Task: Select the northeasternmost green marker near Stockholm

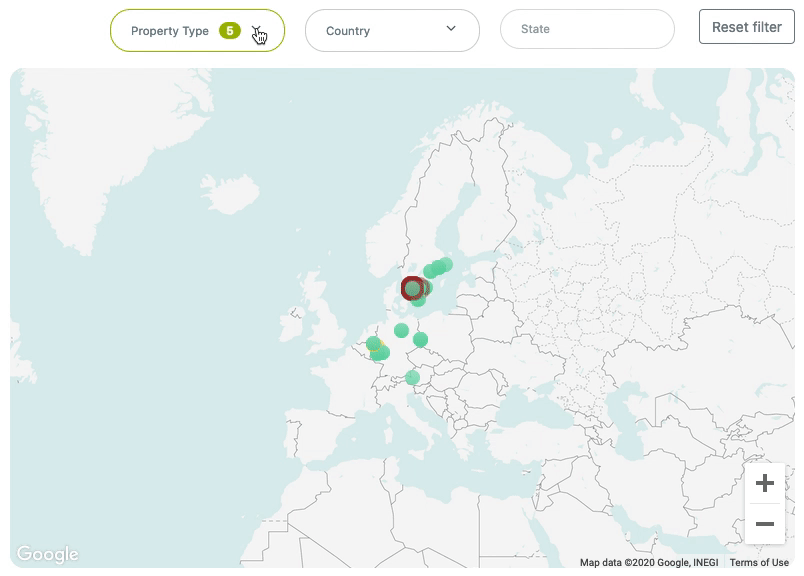Action: click(445, 264)
